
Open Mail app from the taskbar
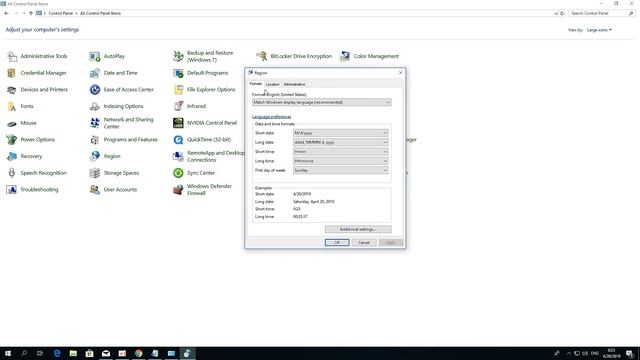[x=106, y=353]
